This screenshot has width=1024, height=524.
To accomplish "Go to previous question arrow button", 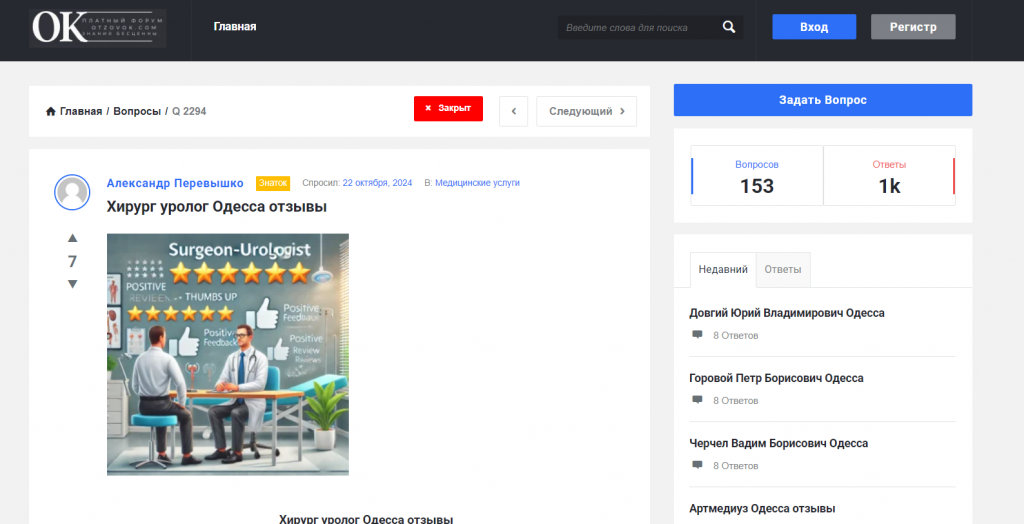I will coord(513,111).
